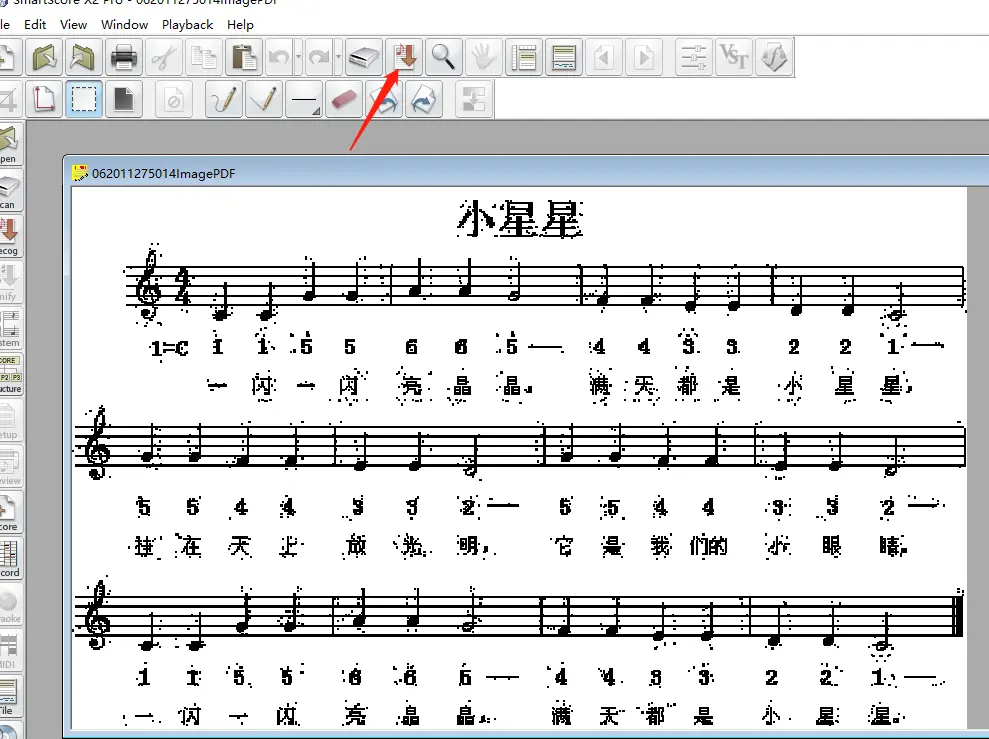Click the Tile button in left sidebar

coord(11,695)
